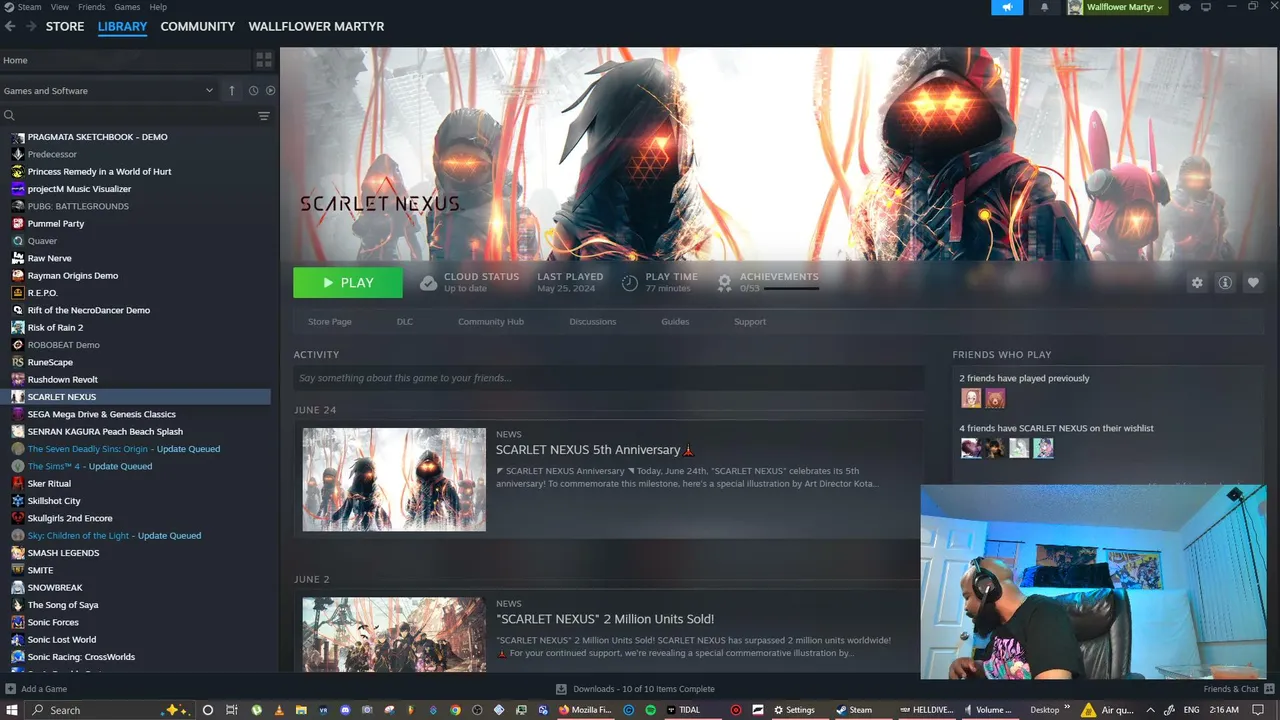This screenshot has height=720, width=1280.
Task: Click the Windows taskbar Search box
Action: coord(110,710)
